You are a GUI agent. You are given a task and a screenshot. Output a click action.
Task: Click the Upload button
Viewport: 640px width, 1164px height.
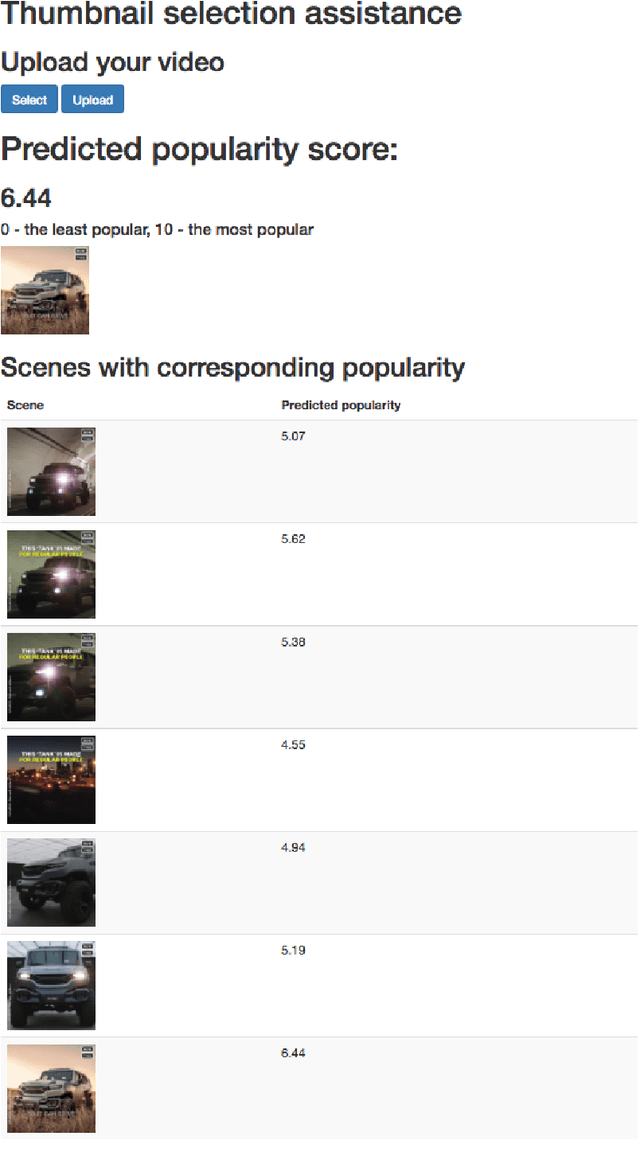click(x=92, y=100)
